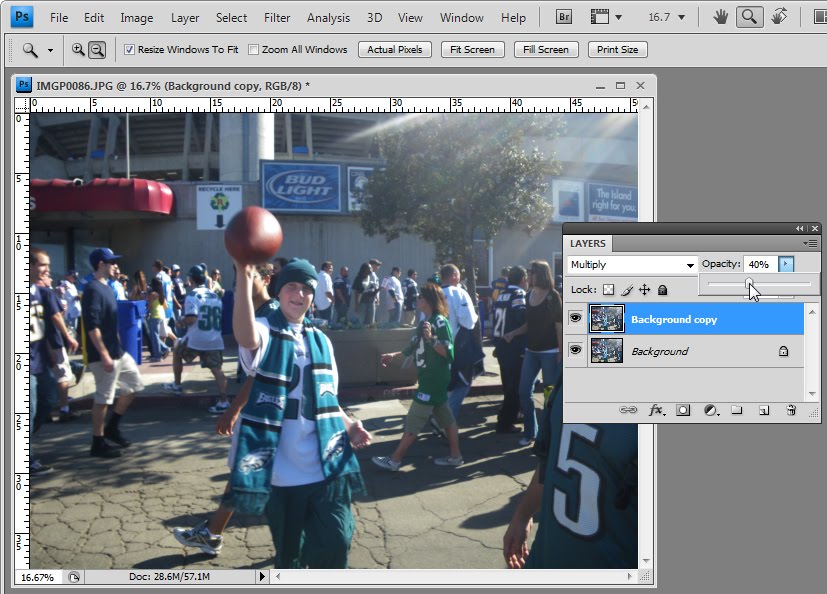
Task: Select the Hand tool in the application bar
Action: pos(720,17)
